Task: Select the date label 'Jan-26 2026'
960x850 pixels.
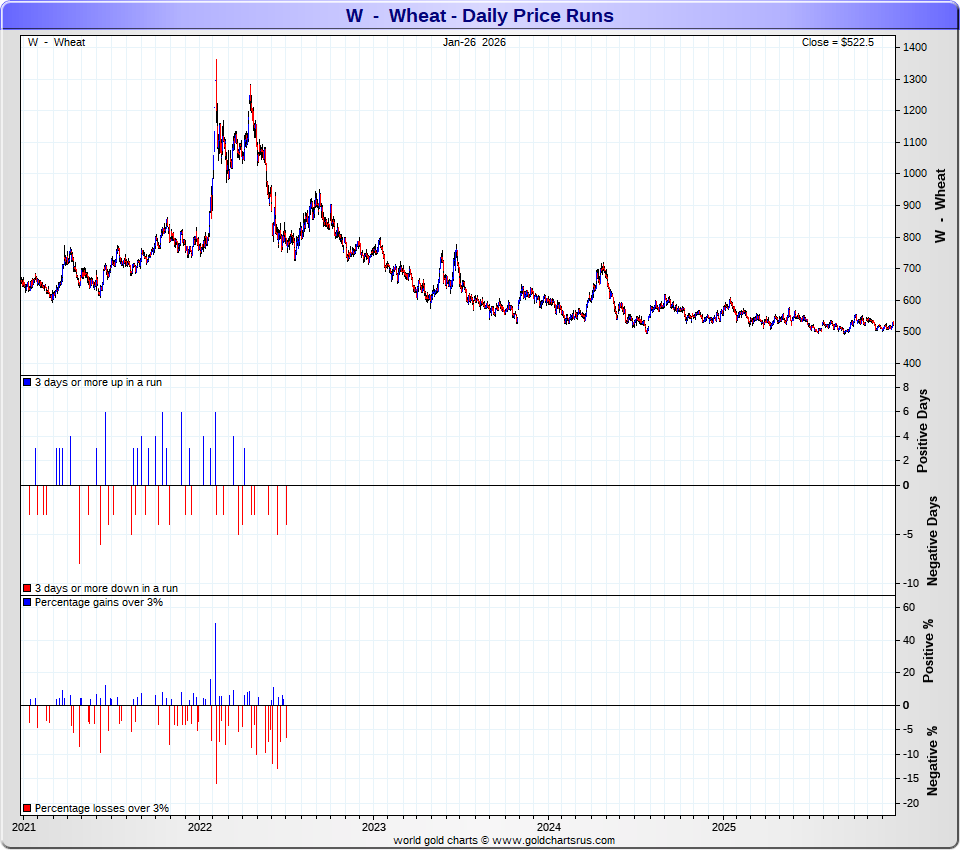Action: (474, 42)
